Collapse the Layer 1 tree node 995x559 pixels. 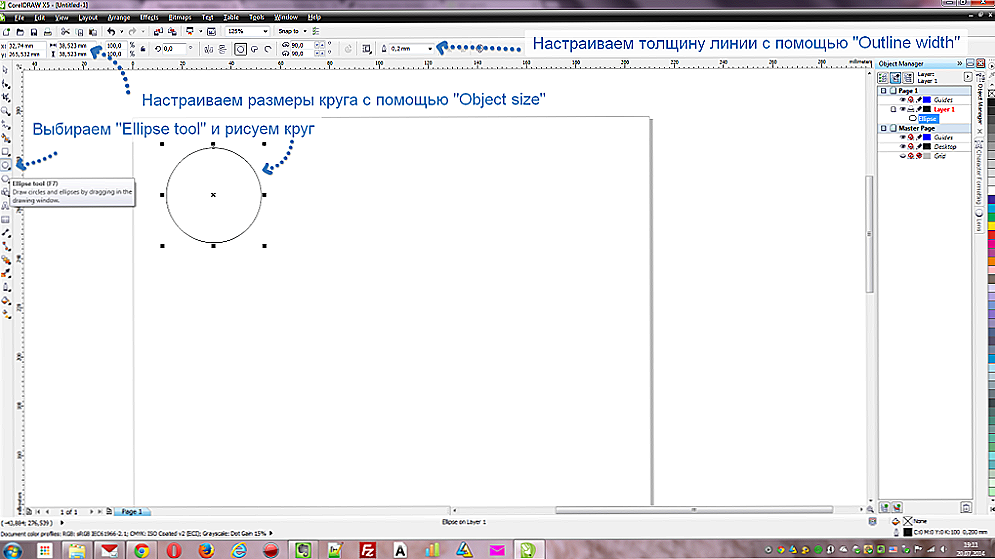click(x=893, y=109)
